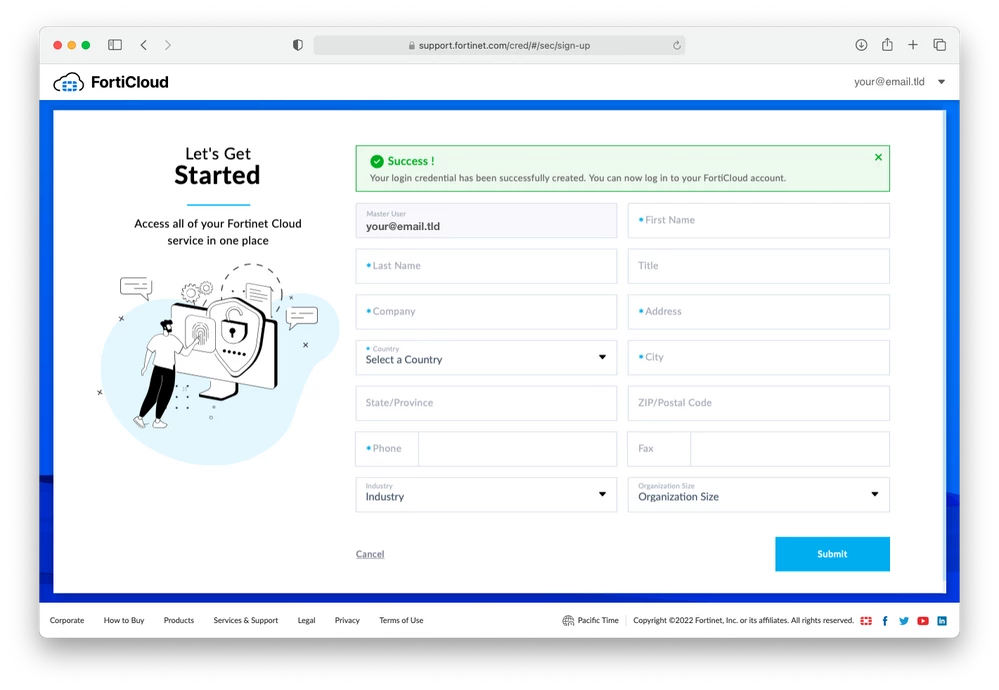Open the Phone country code selector
This screenshot has height=690, width=999.
tap(387, 449)
